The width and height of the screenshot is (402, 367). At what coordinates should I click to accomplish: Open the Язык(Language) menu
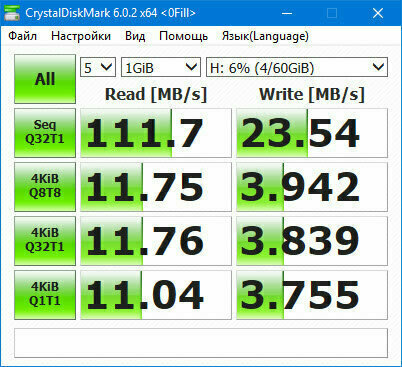265,36
